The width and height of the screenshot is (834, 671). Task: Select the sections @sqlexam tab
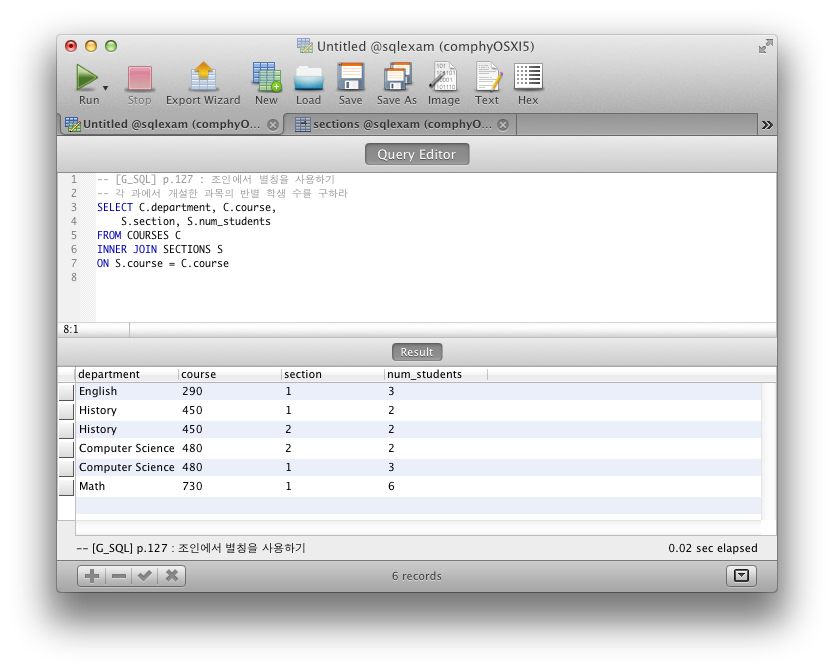coord(402,124)
